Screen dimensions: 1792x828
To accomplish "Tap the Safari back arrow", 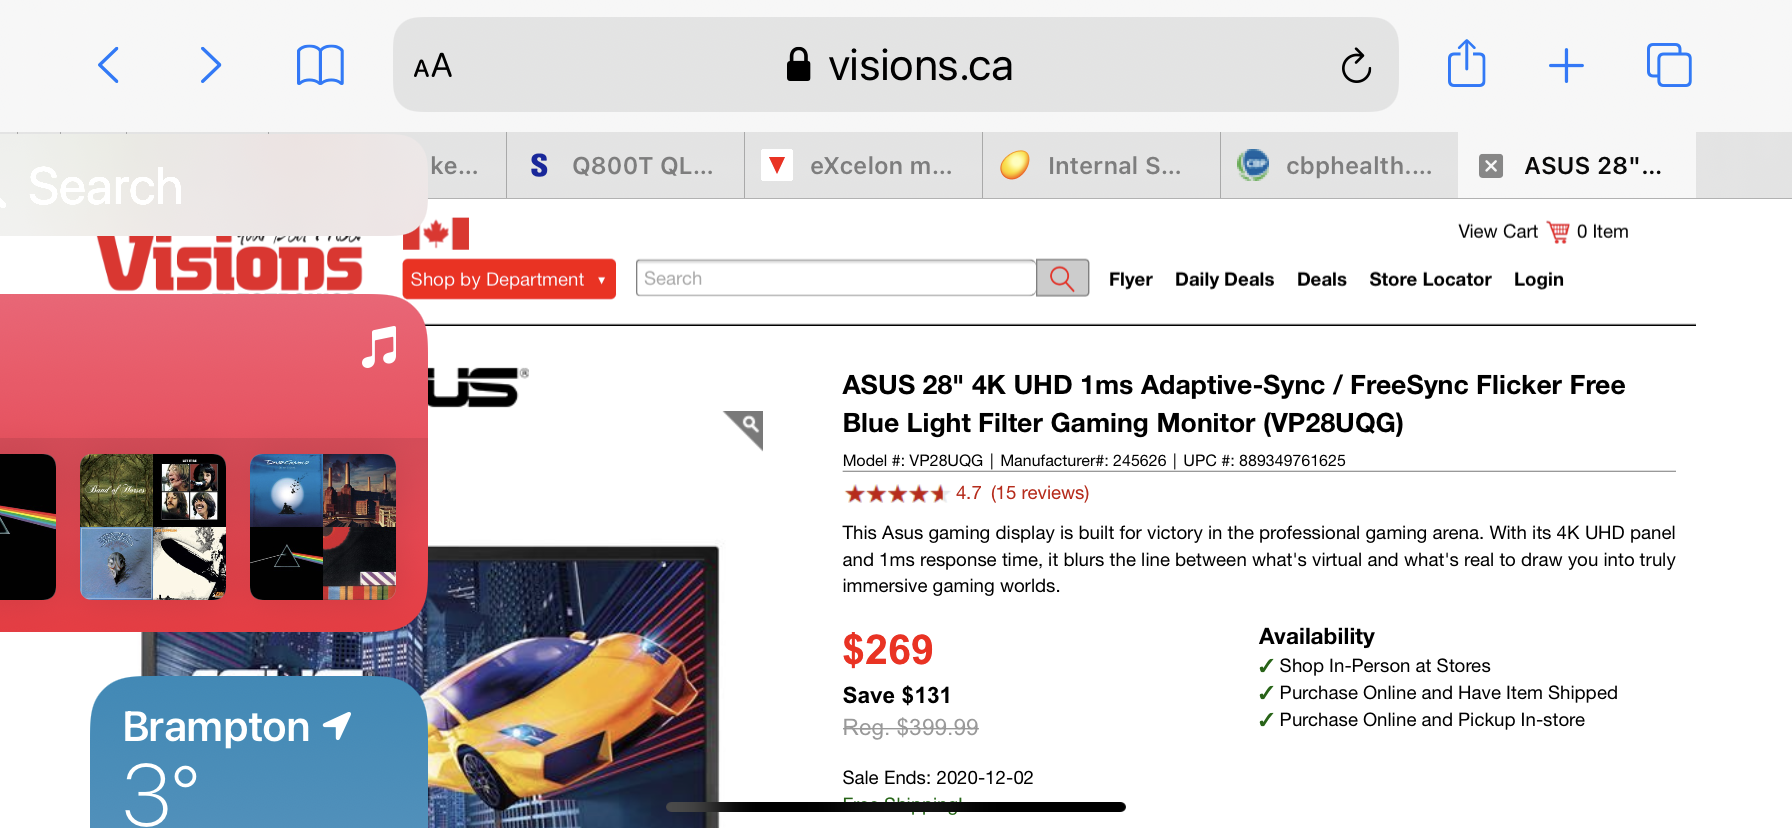I will click(x=109, y=66).
